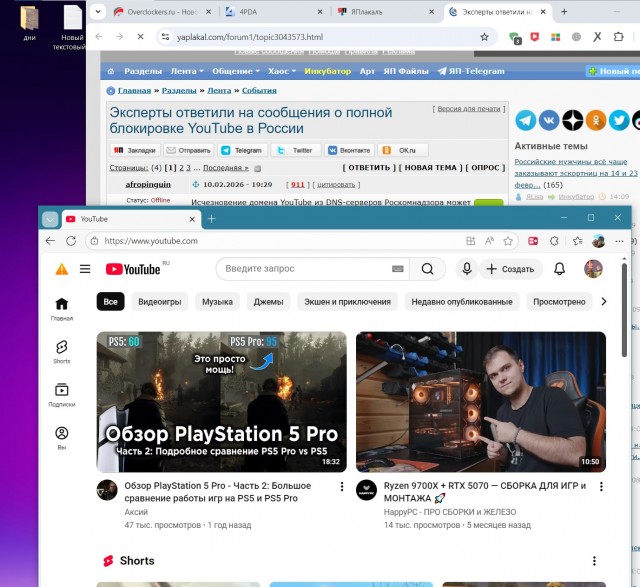Screen dimensions: 640x587
Task: Open 'Последняя »' page link
Action: coord(226,168)
